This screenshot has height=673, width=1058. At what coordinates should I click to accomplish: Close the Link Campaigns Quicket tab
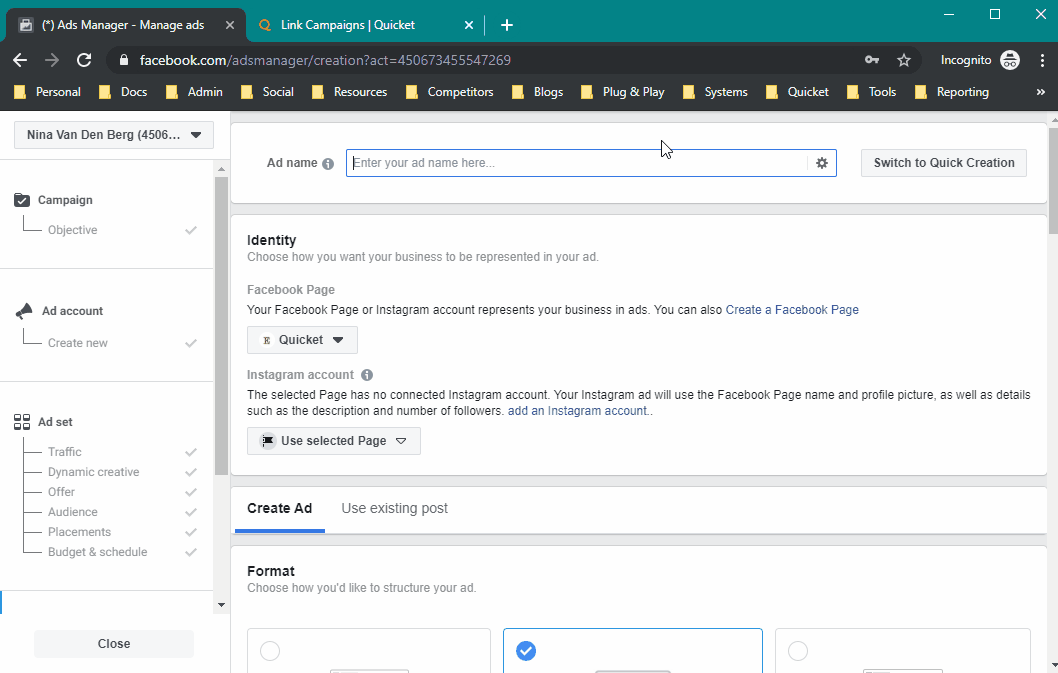pos(469,25)
